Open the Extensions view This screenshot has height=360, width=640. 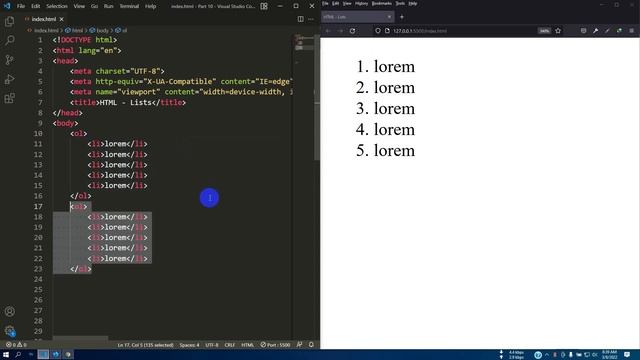point(9,98)
